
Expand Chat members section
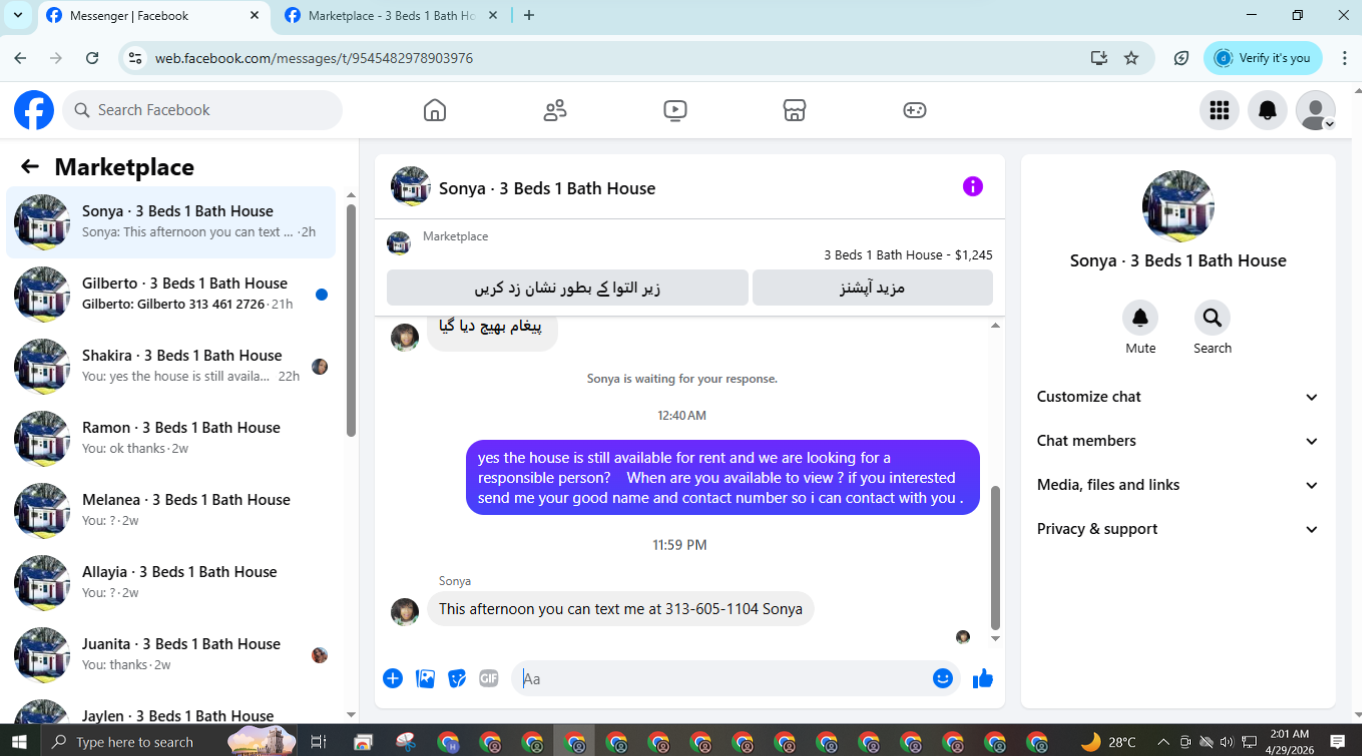pyautogui.click(x=1178, y=441)
